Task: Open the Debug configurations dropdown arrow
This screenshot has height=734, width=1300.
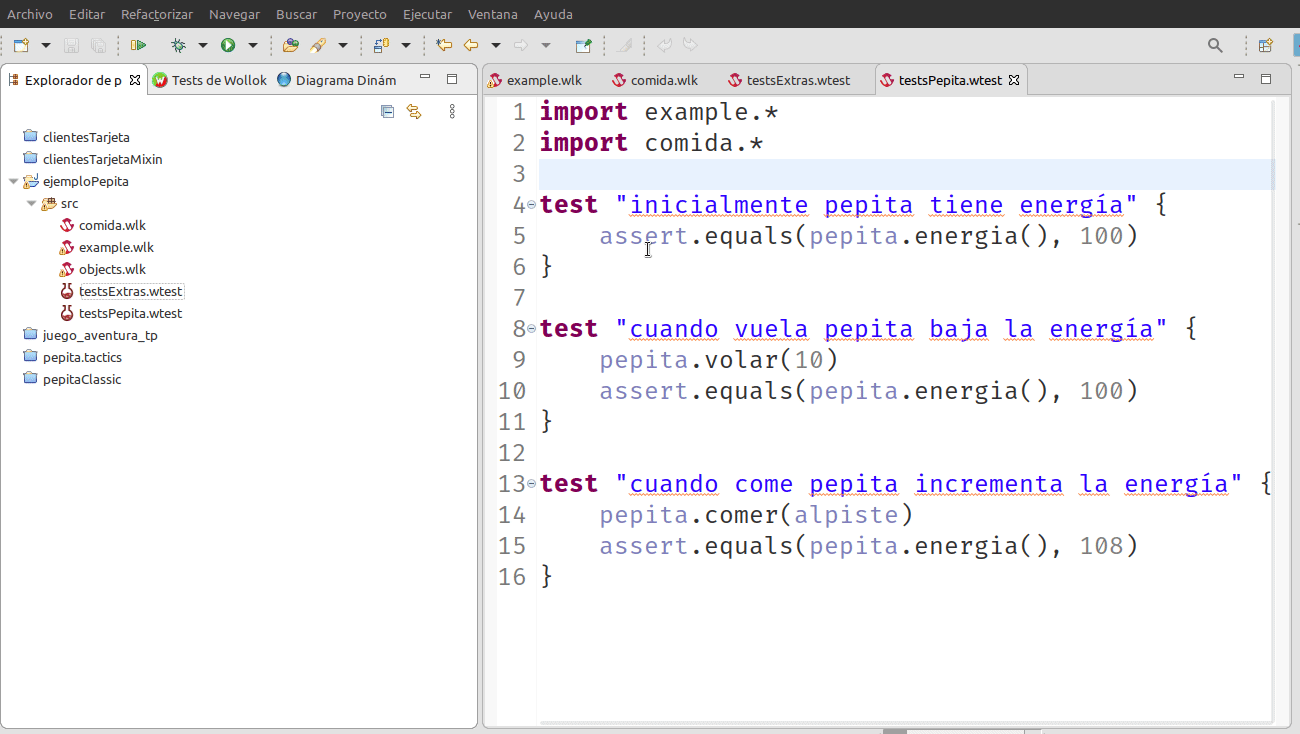Action: (203, 45)
